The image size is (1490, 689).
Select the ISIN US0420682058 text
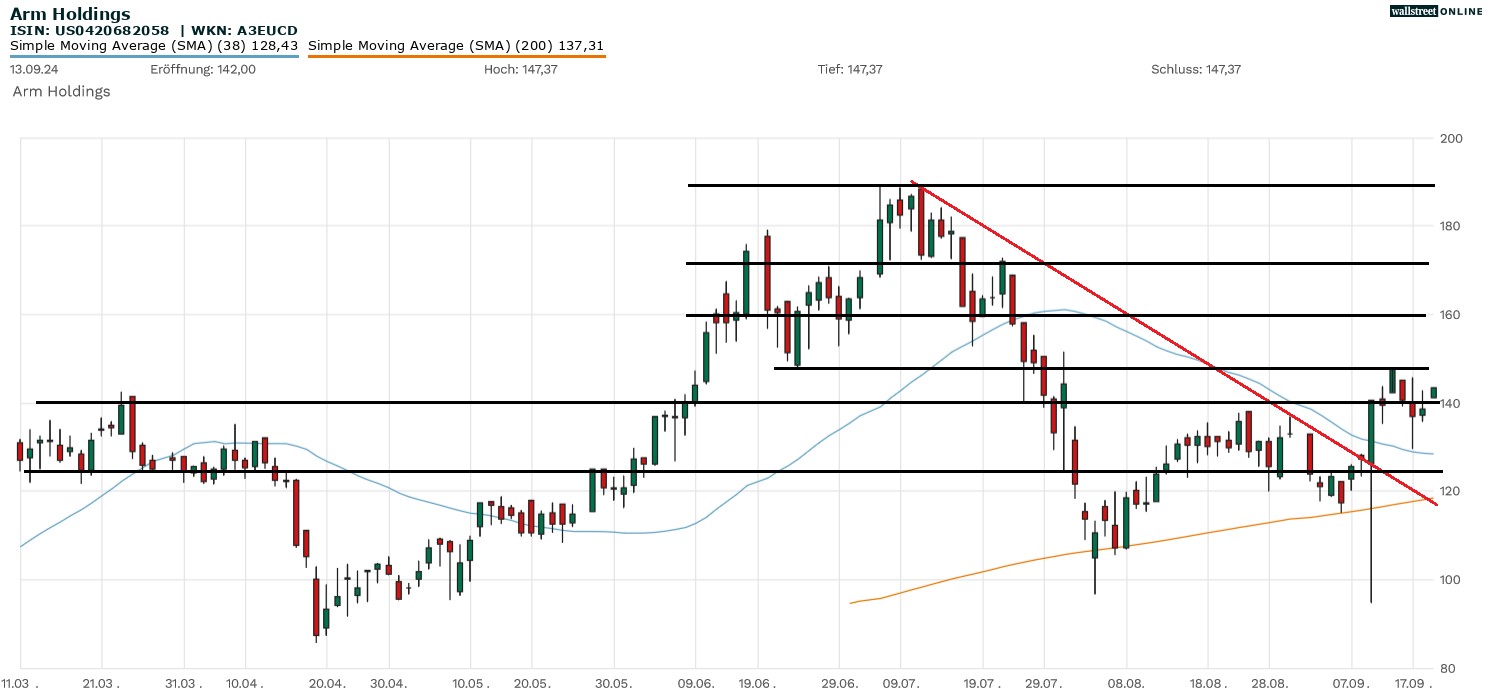[89, 31]
